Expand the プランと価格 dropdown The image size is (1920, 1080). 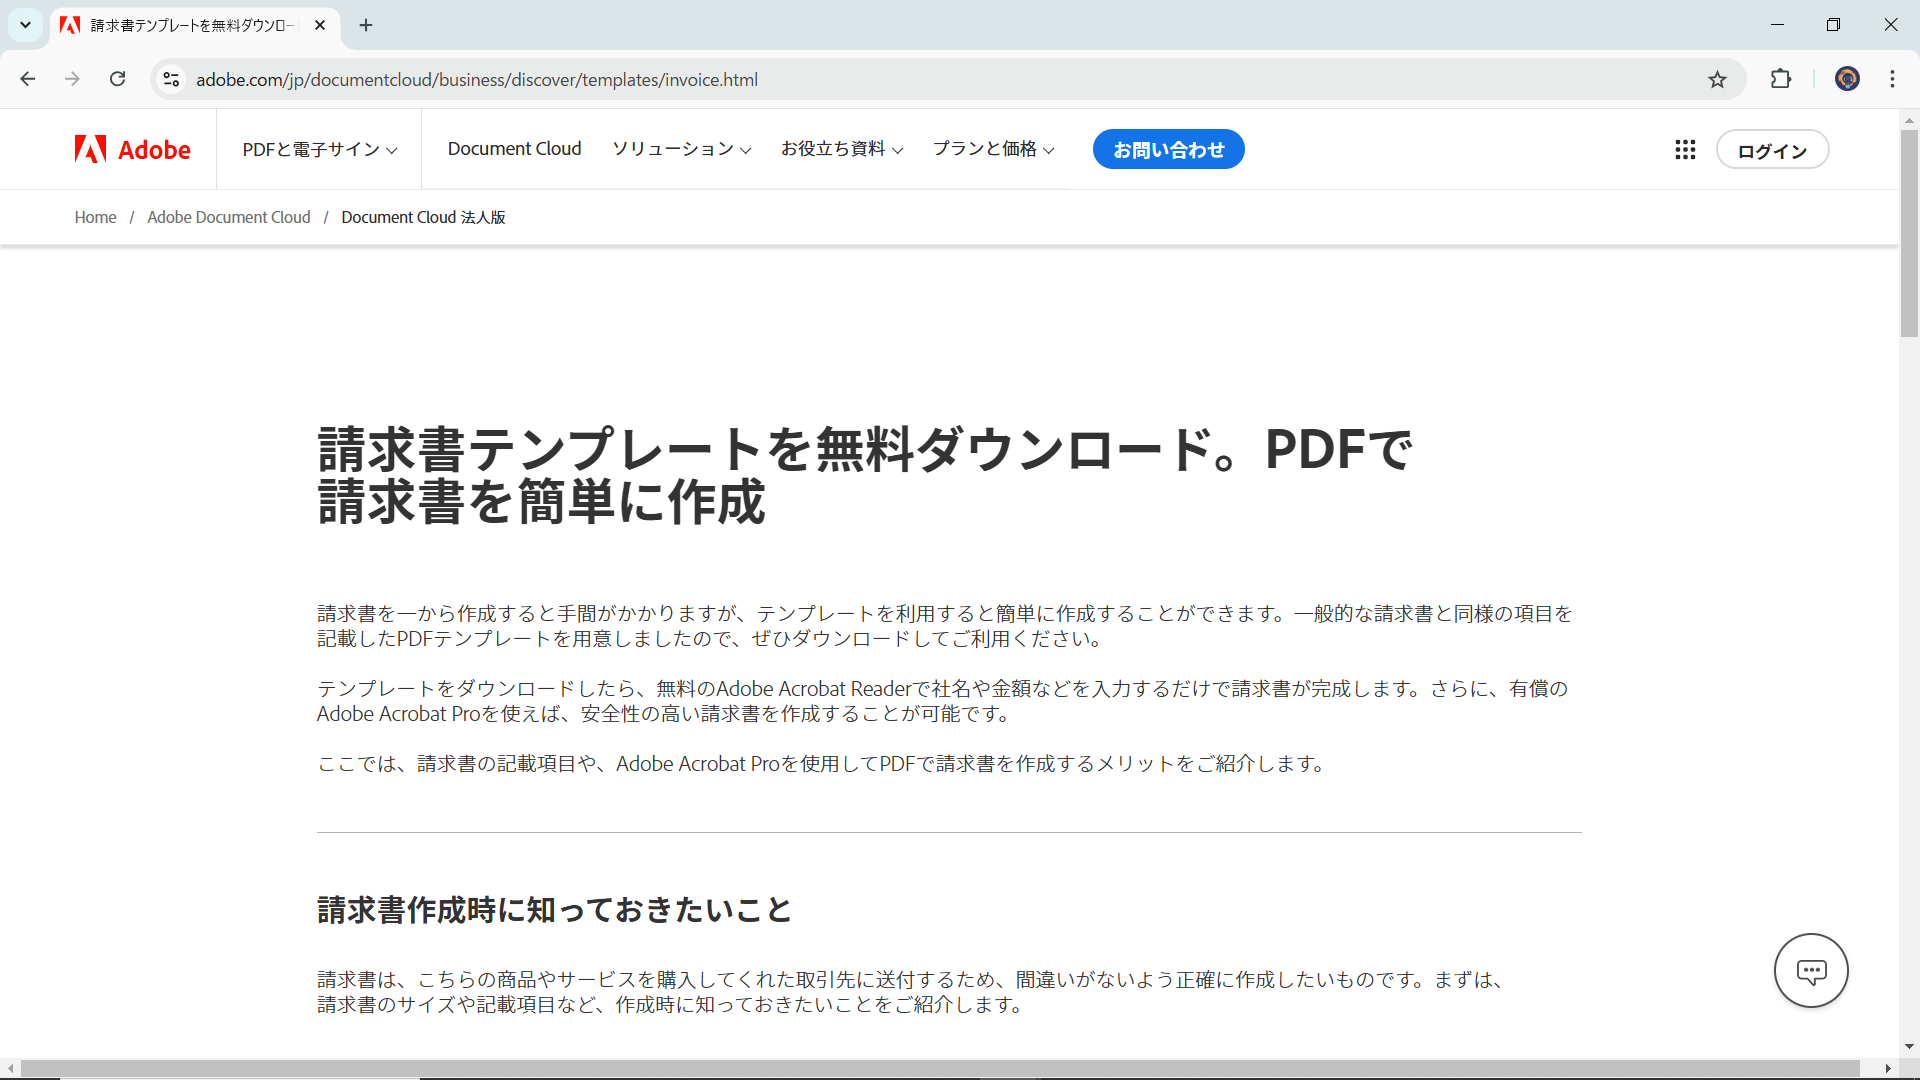(993, 149)
